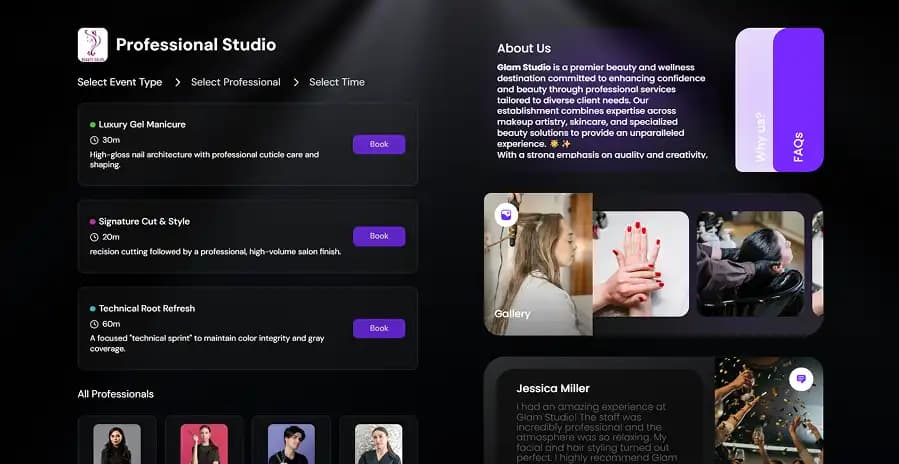Select professional with purple background portrait

click(x=291, y=444)
